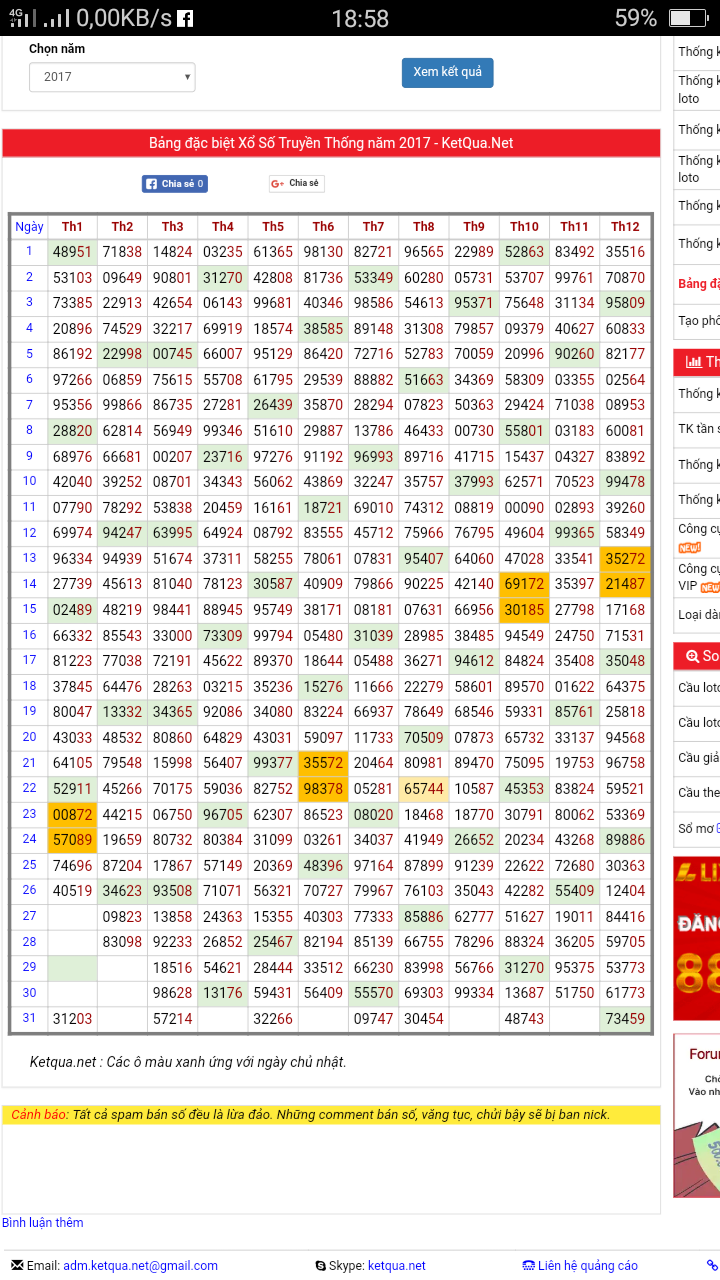Share via Google+ Chia sẻ button
Screen dimensions: 720x1280
(296, 184)
